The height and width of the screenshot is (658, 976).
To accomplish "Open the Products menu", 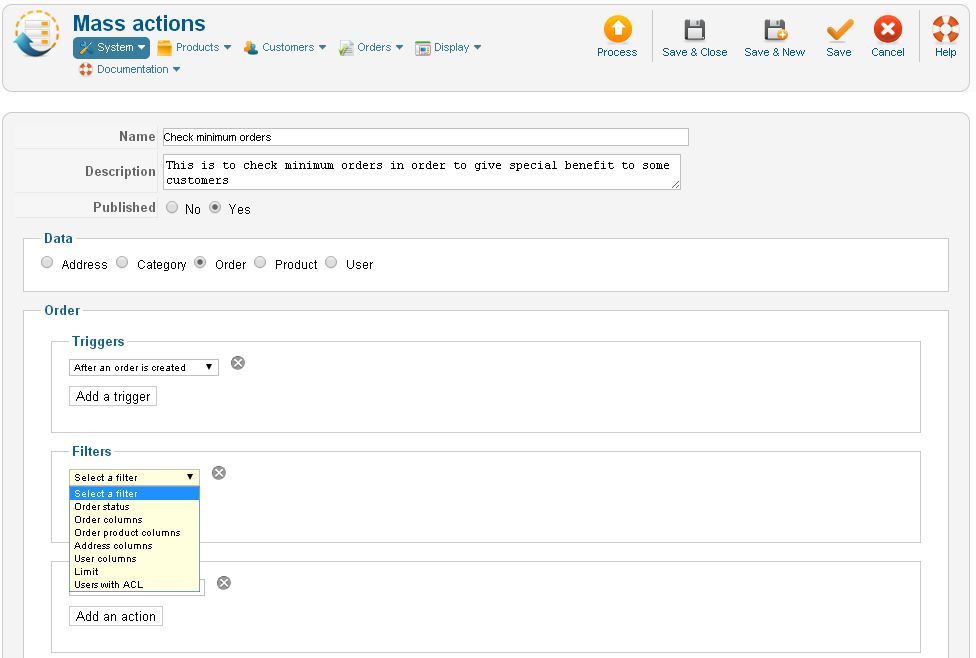I will (196, 47).
